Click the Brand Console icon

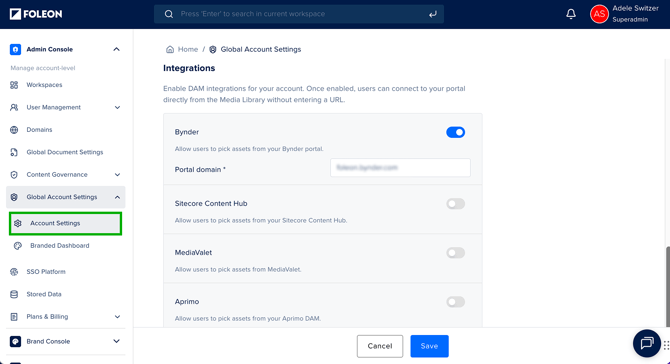point(15,341)
